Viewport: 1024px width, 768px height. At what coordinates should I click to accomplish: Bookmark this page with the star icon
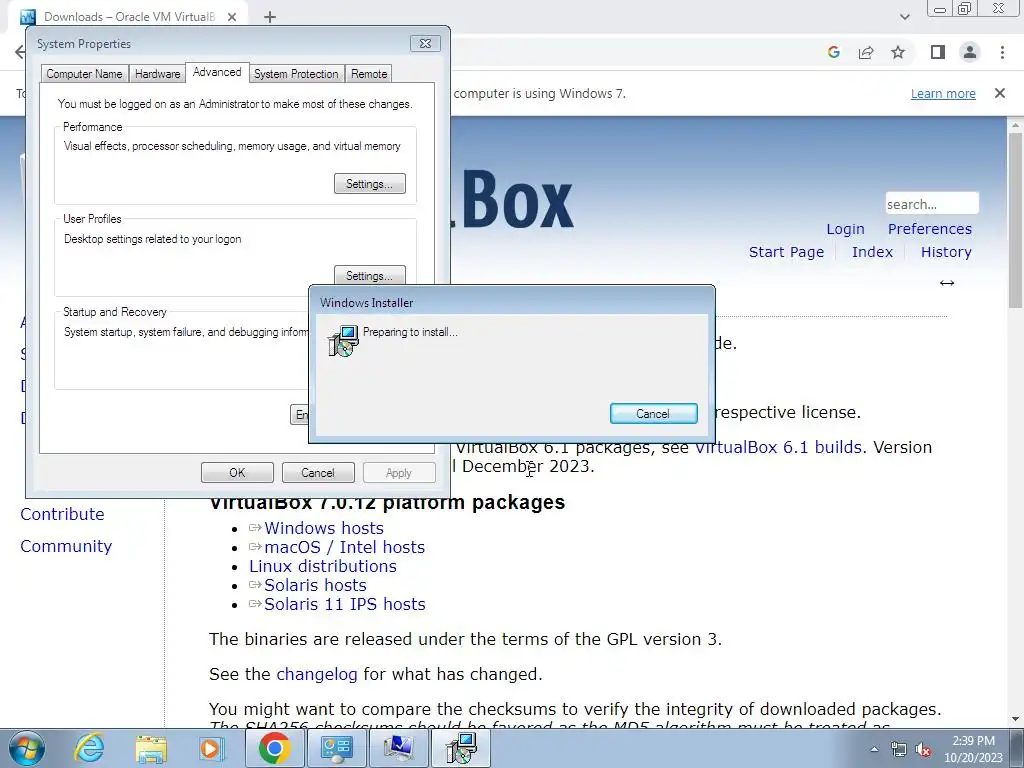pyautogui.click(x=898, y=52)
